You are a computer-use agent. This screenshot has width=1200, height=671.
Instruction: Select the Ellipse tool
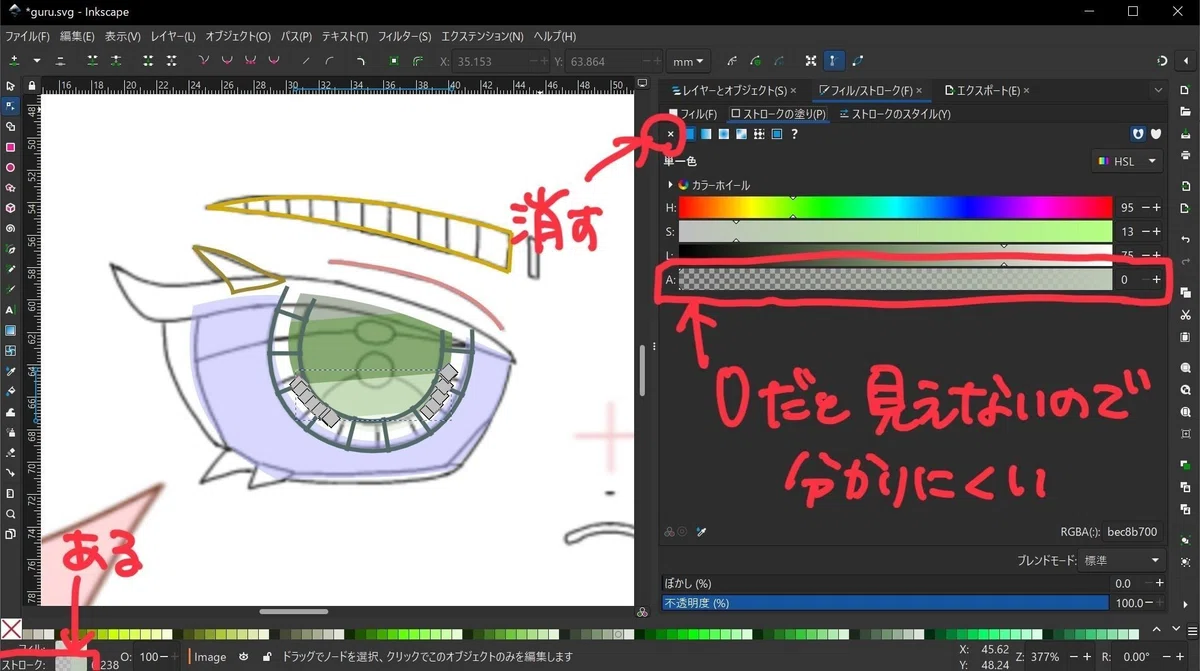pos(10,167)
